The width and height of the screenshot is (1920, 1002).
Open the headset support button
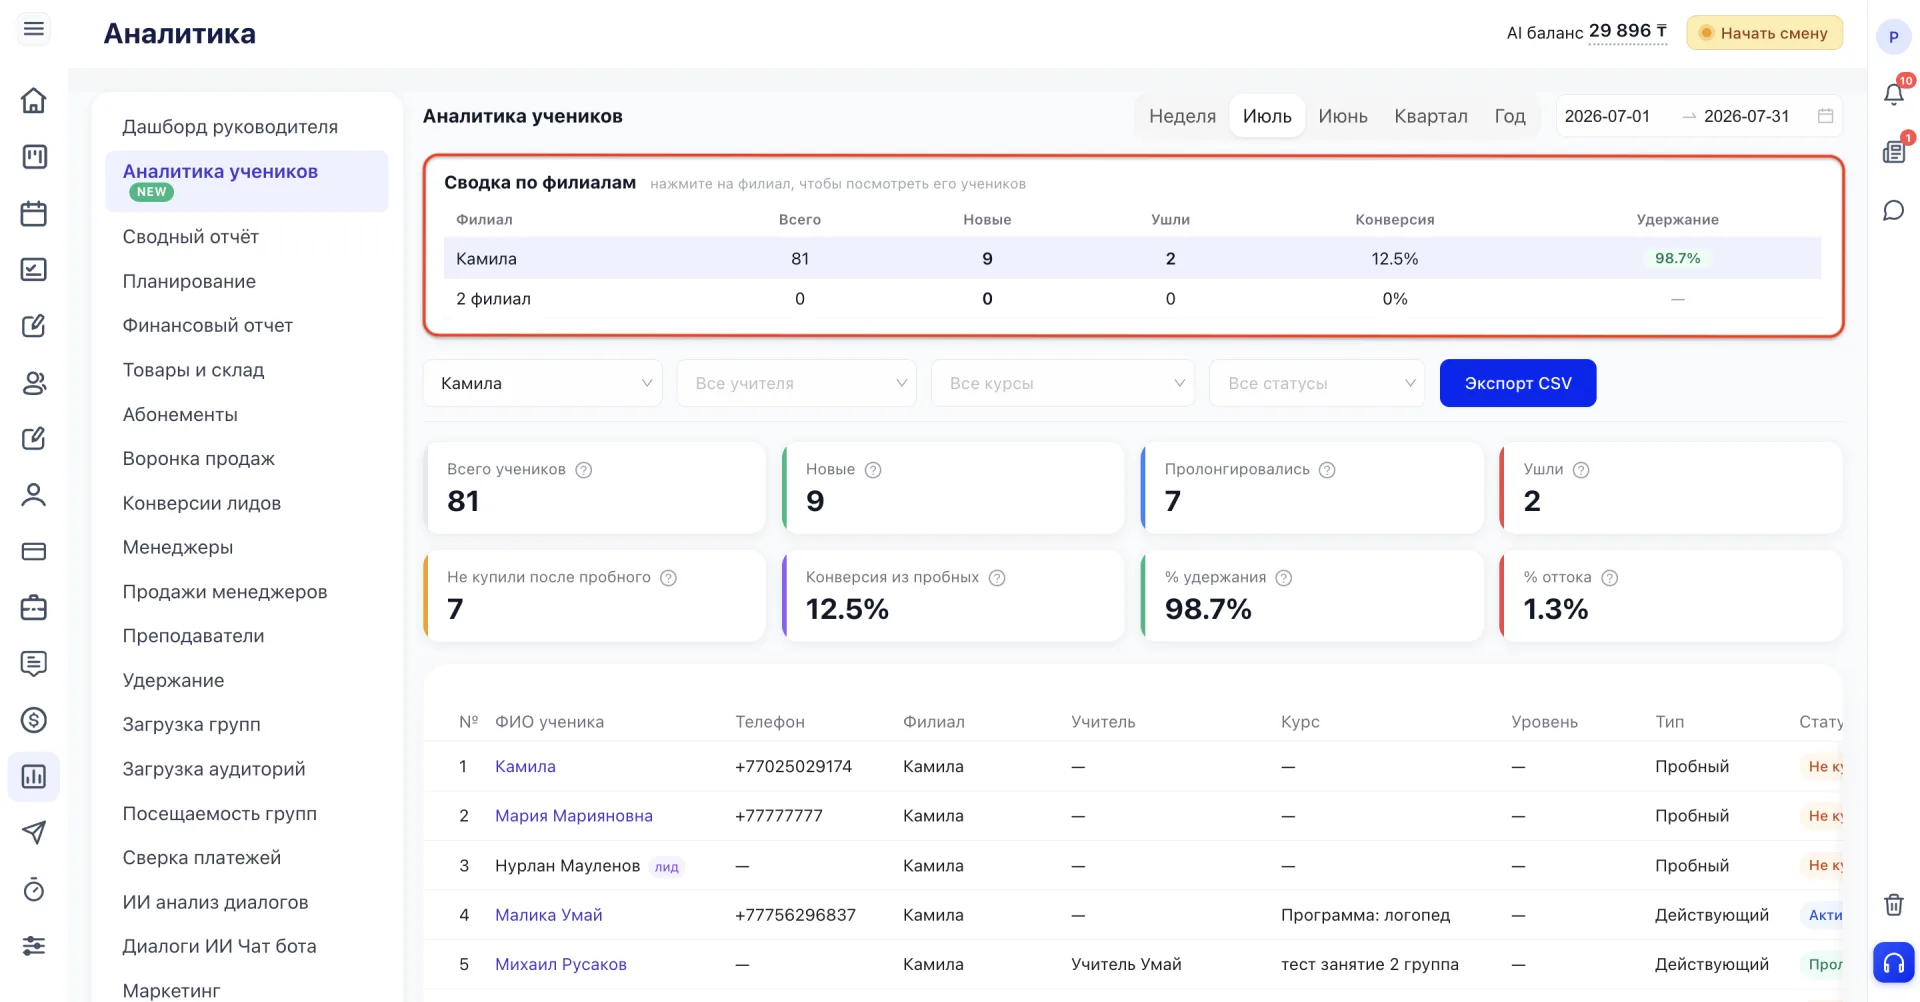coord(1893,963)
